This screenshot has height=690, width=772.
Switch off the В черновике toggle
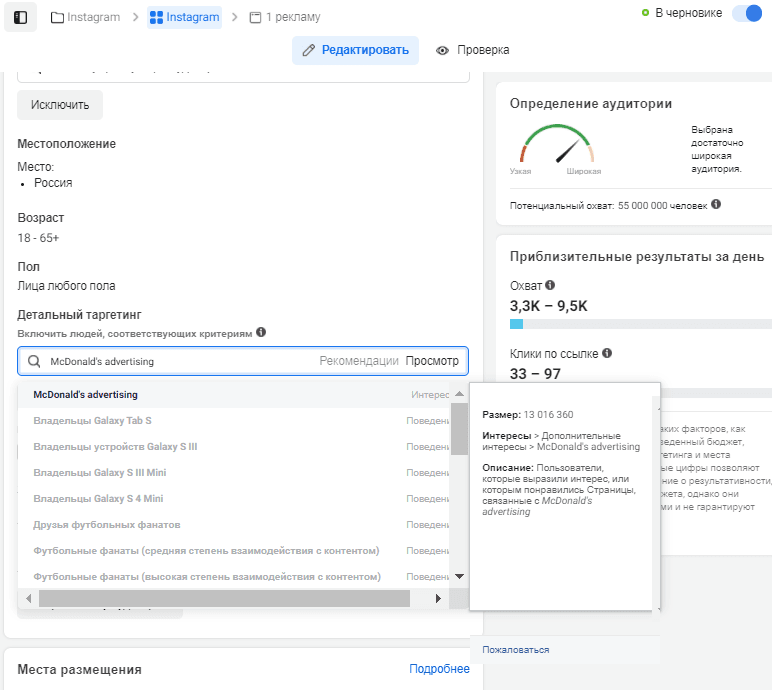(x=746, y=13)
